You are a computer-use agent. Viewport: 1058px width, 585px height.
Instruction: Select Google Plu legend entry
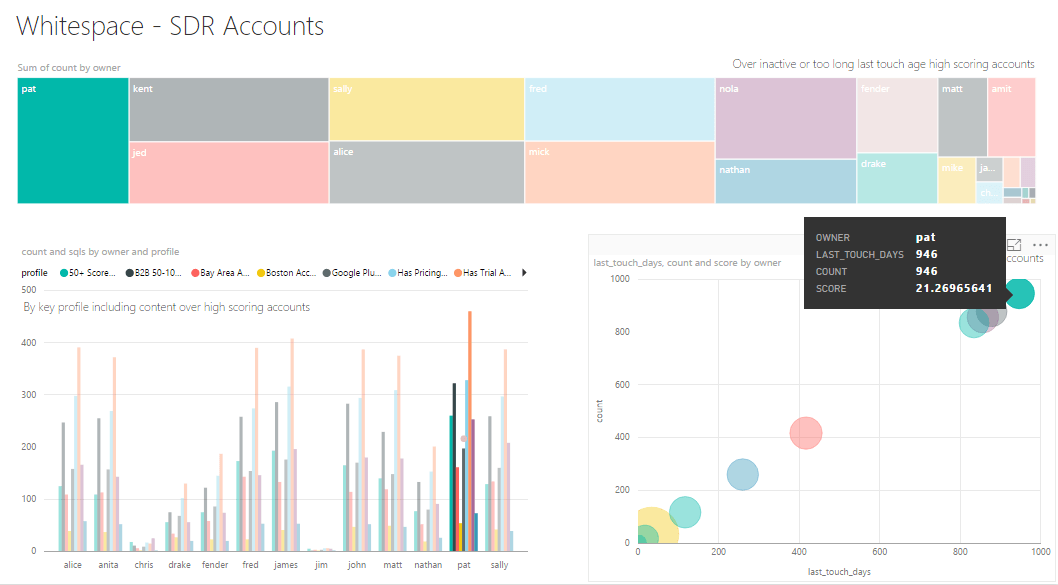pyautogui.click(x=352, y=273)
